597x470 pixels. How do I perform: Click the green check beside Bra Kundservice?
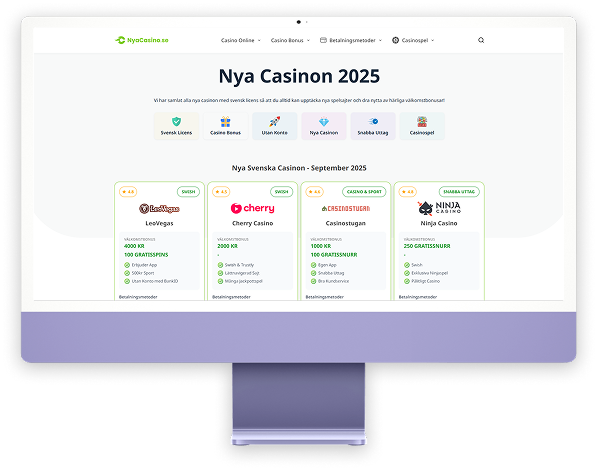313,281
